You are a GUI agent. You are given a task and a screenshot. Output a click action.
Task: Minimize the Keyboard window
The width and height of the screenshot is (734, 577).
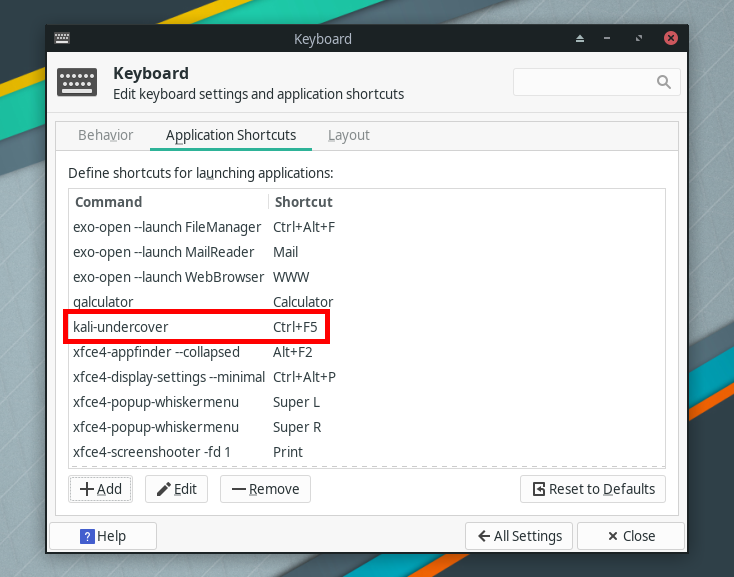click(x=607, y=38)
